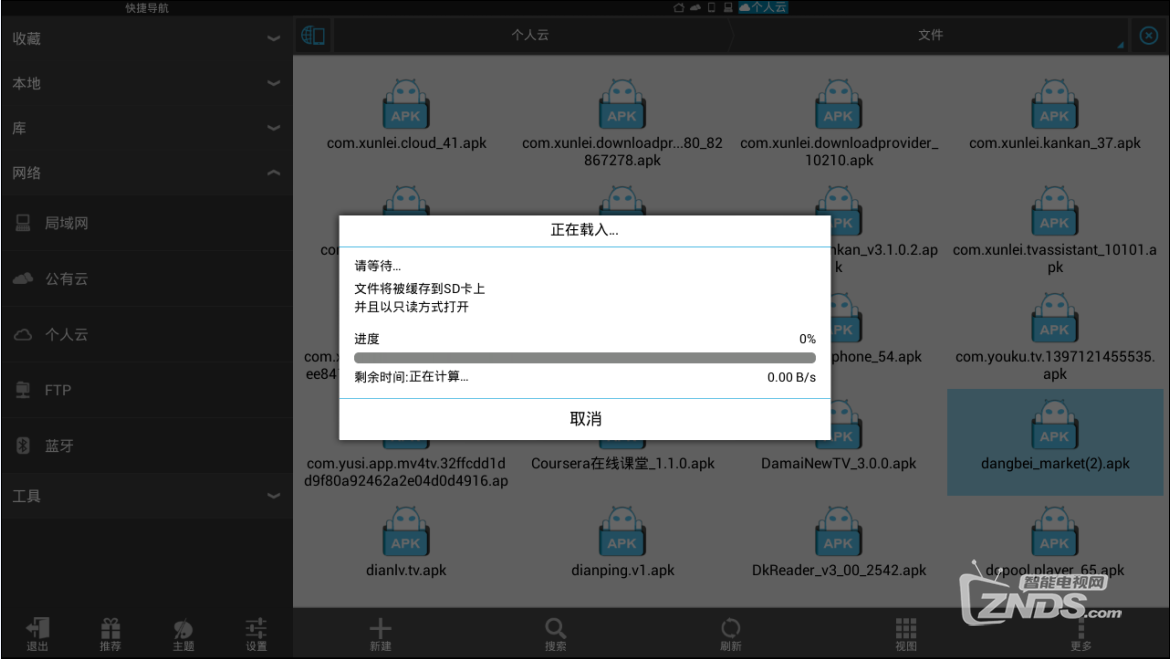Screen dimensions: 1170x659
Task: Click the 快捷导航 header label
Action: click(x=147, y=7)
